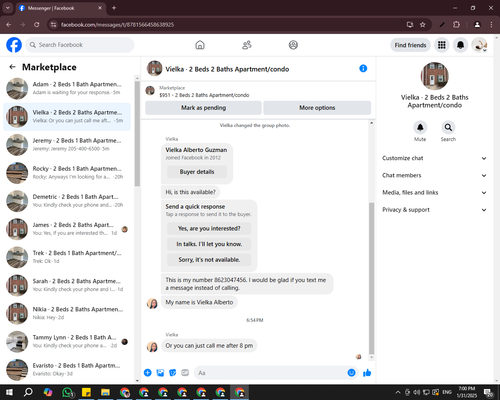Viewport: 500px width, 400px height.
Task: Open the system clock showing 7:00 PM
Action: [467, 392]
